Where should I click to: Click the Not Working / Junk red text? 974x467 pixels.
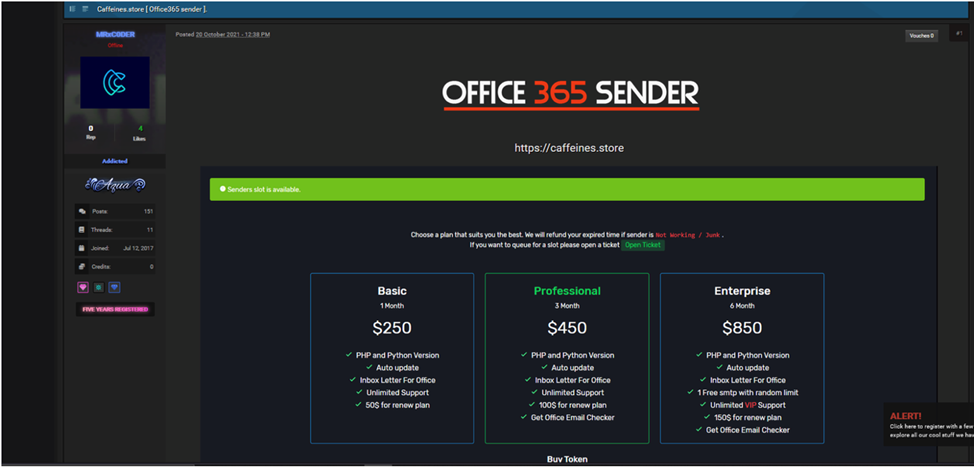pos(689,235)
